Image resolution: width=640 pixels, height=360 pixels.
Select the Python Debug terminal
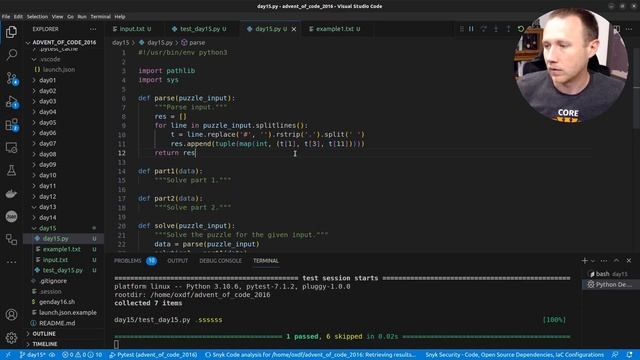609,284
